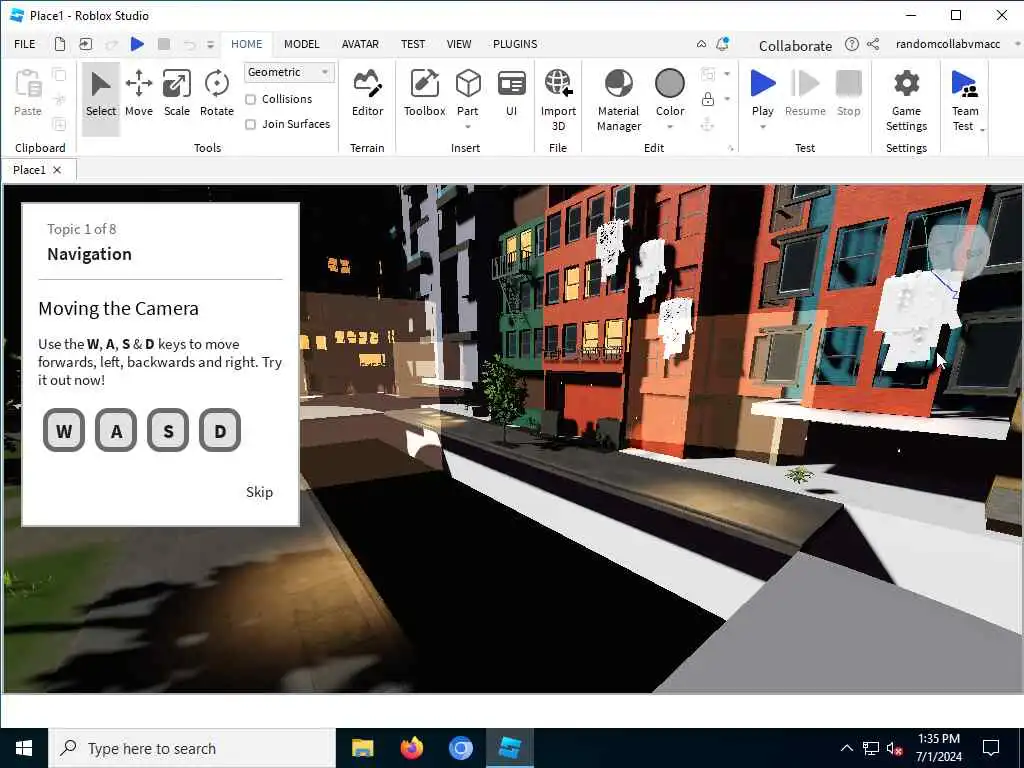Image resolution: width=1024 pixels, height=768 pixels.
Task: Open the notifications bell
Action: tap(722, 44)
